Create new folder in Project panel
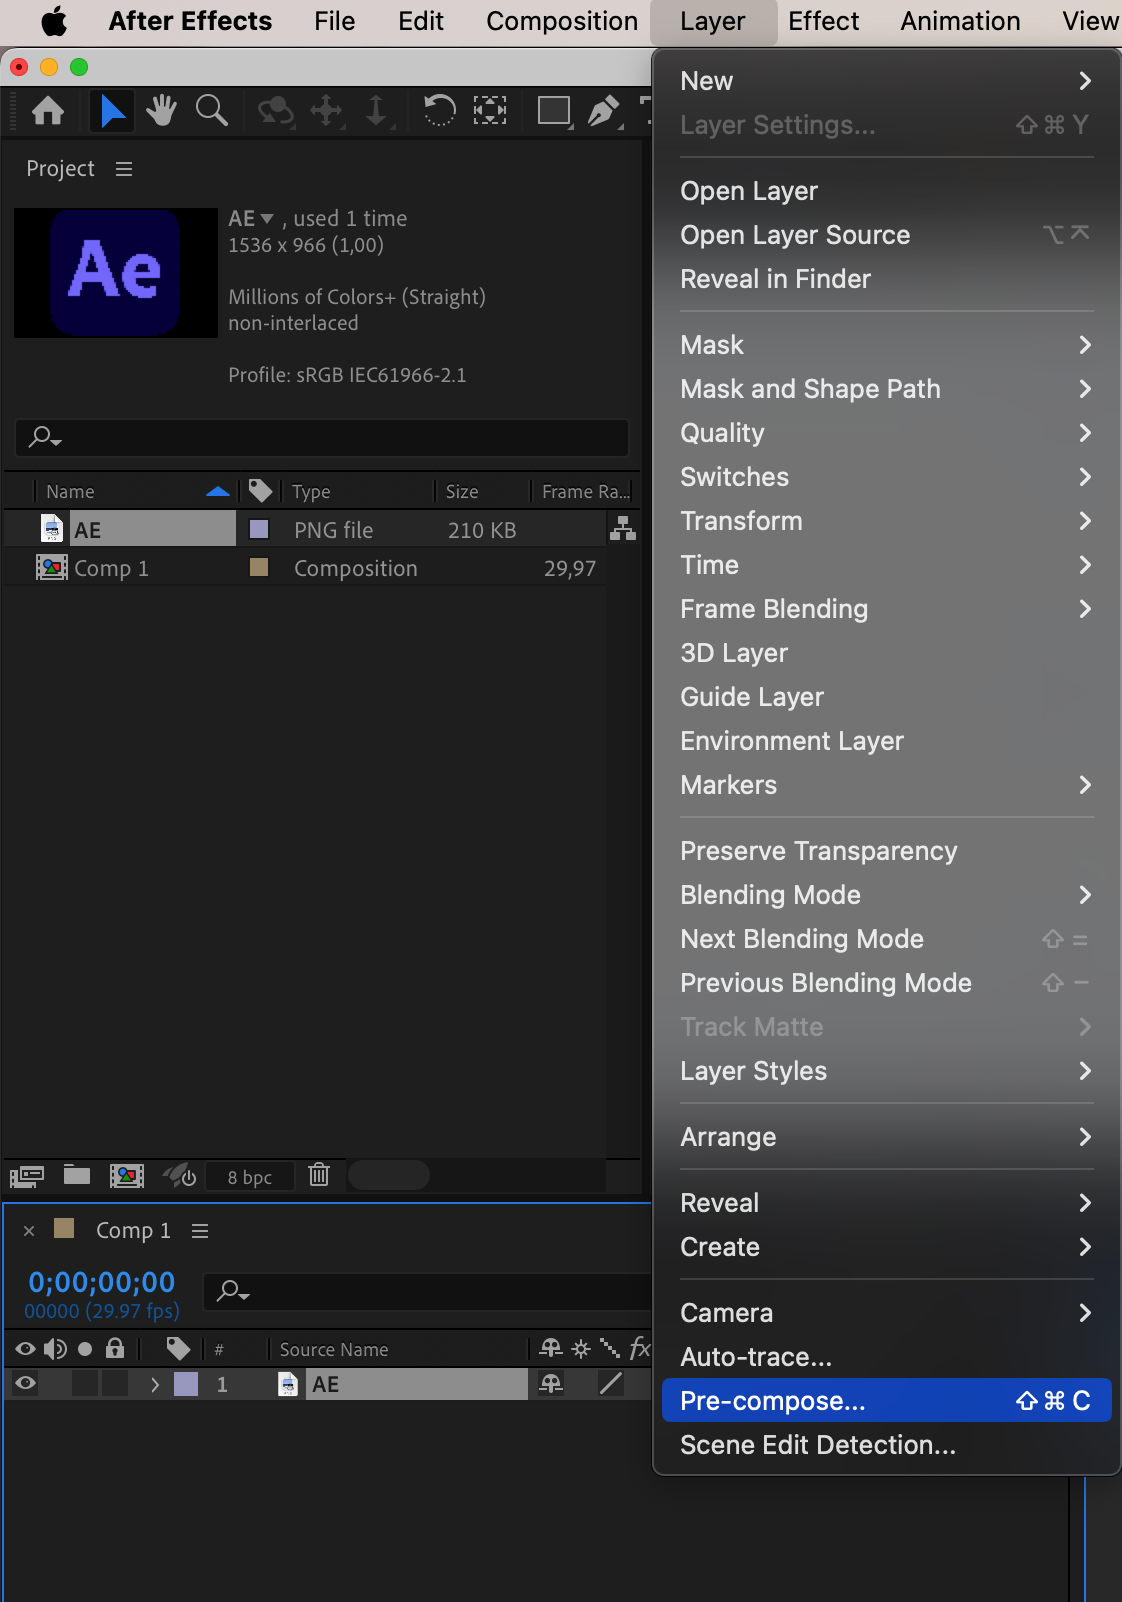This screenshot has height=1602, width=1122. click(x=77, y=1175)
